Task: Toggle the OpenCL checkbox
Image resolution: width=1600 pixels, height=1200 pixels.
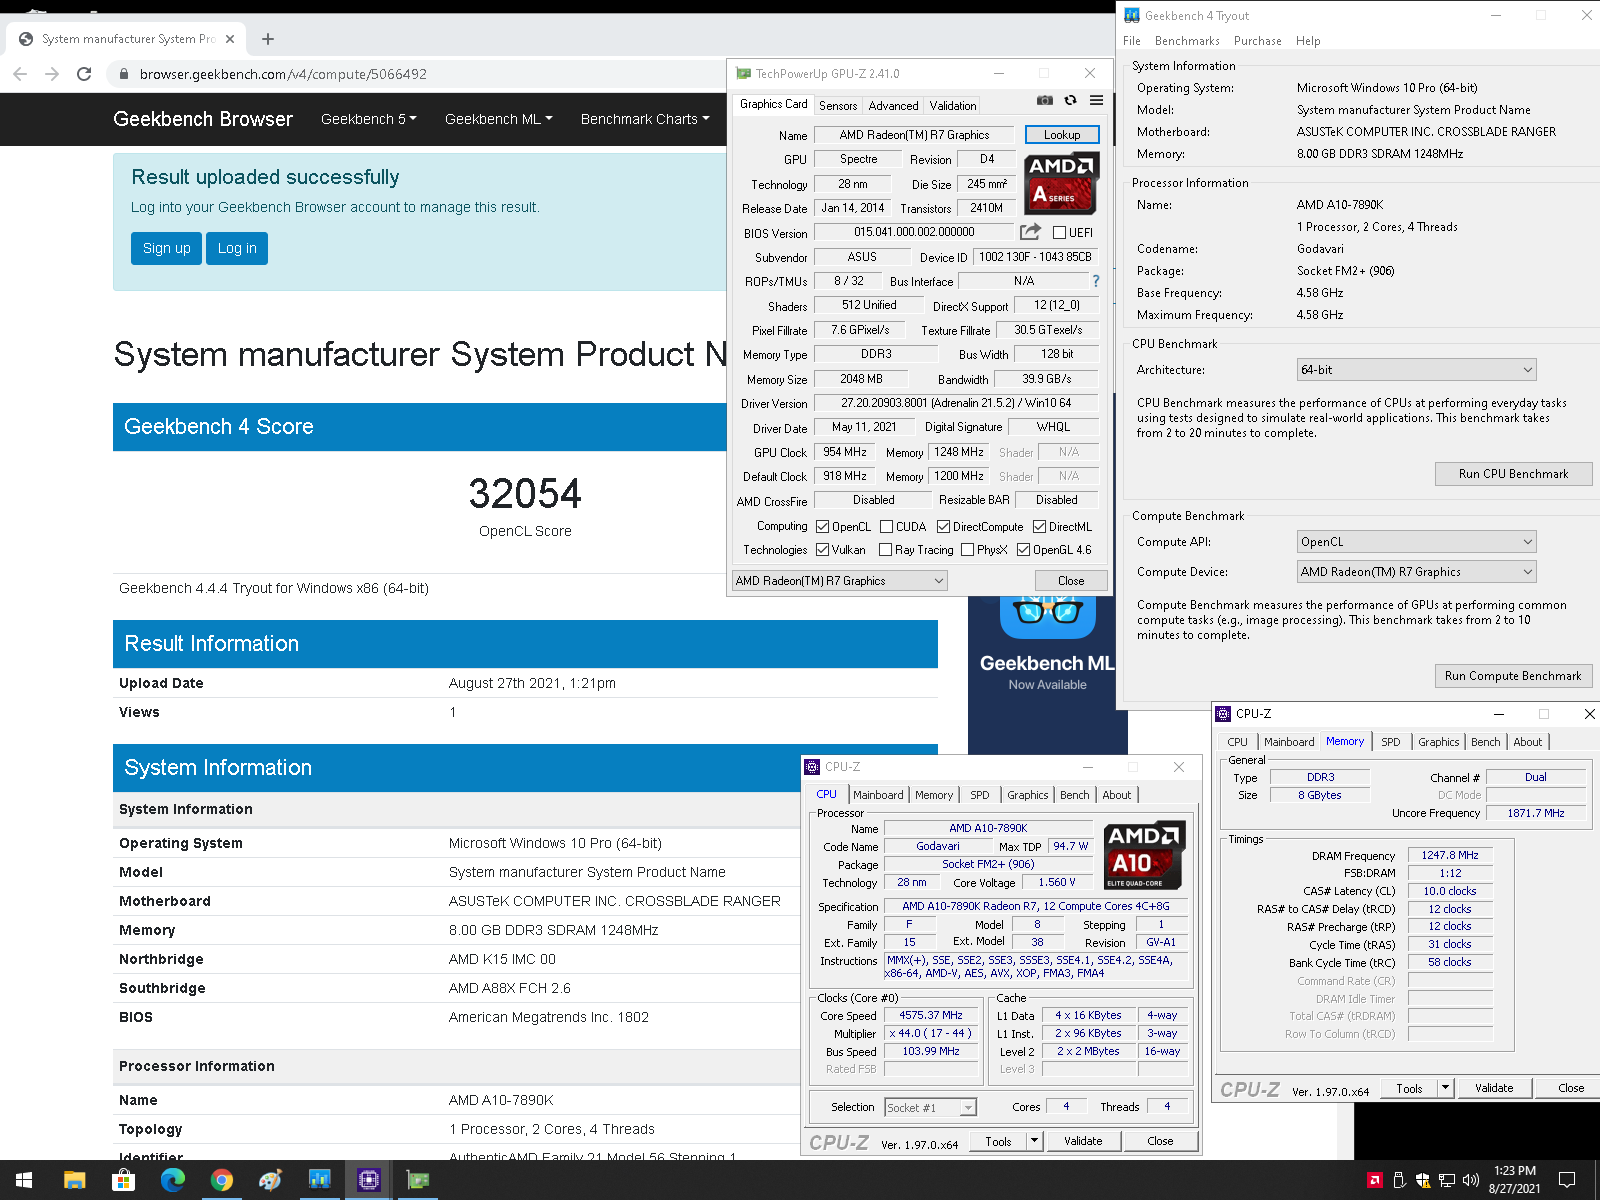Action: click(822, 527)
